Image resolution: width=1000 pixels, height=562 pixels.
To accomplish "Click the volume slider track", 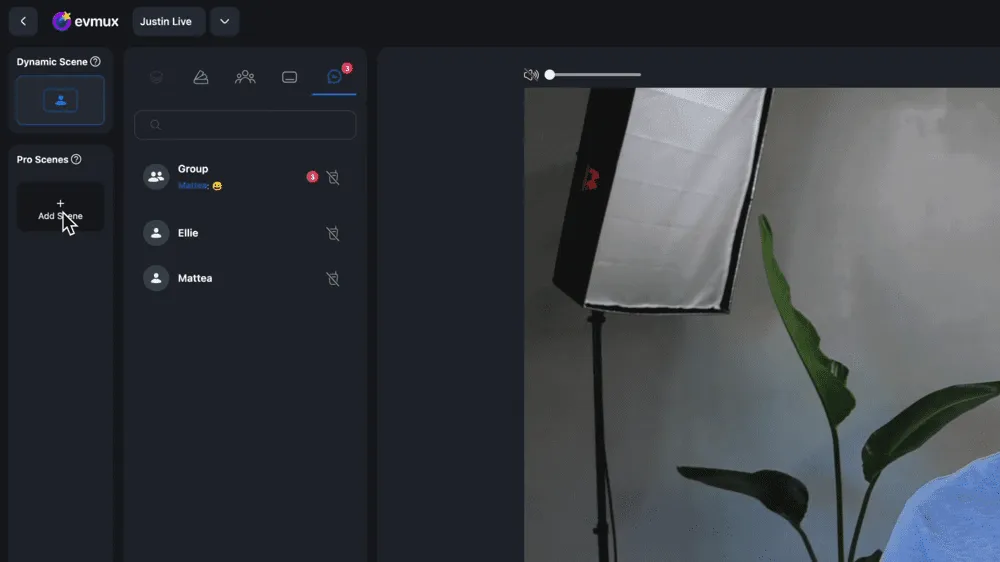I will [x=595, y=75].
